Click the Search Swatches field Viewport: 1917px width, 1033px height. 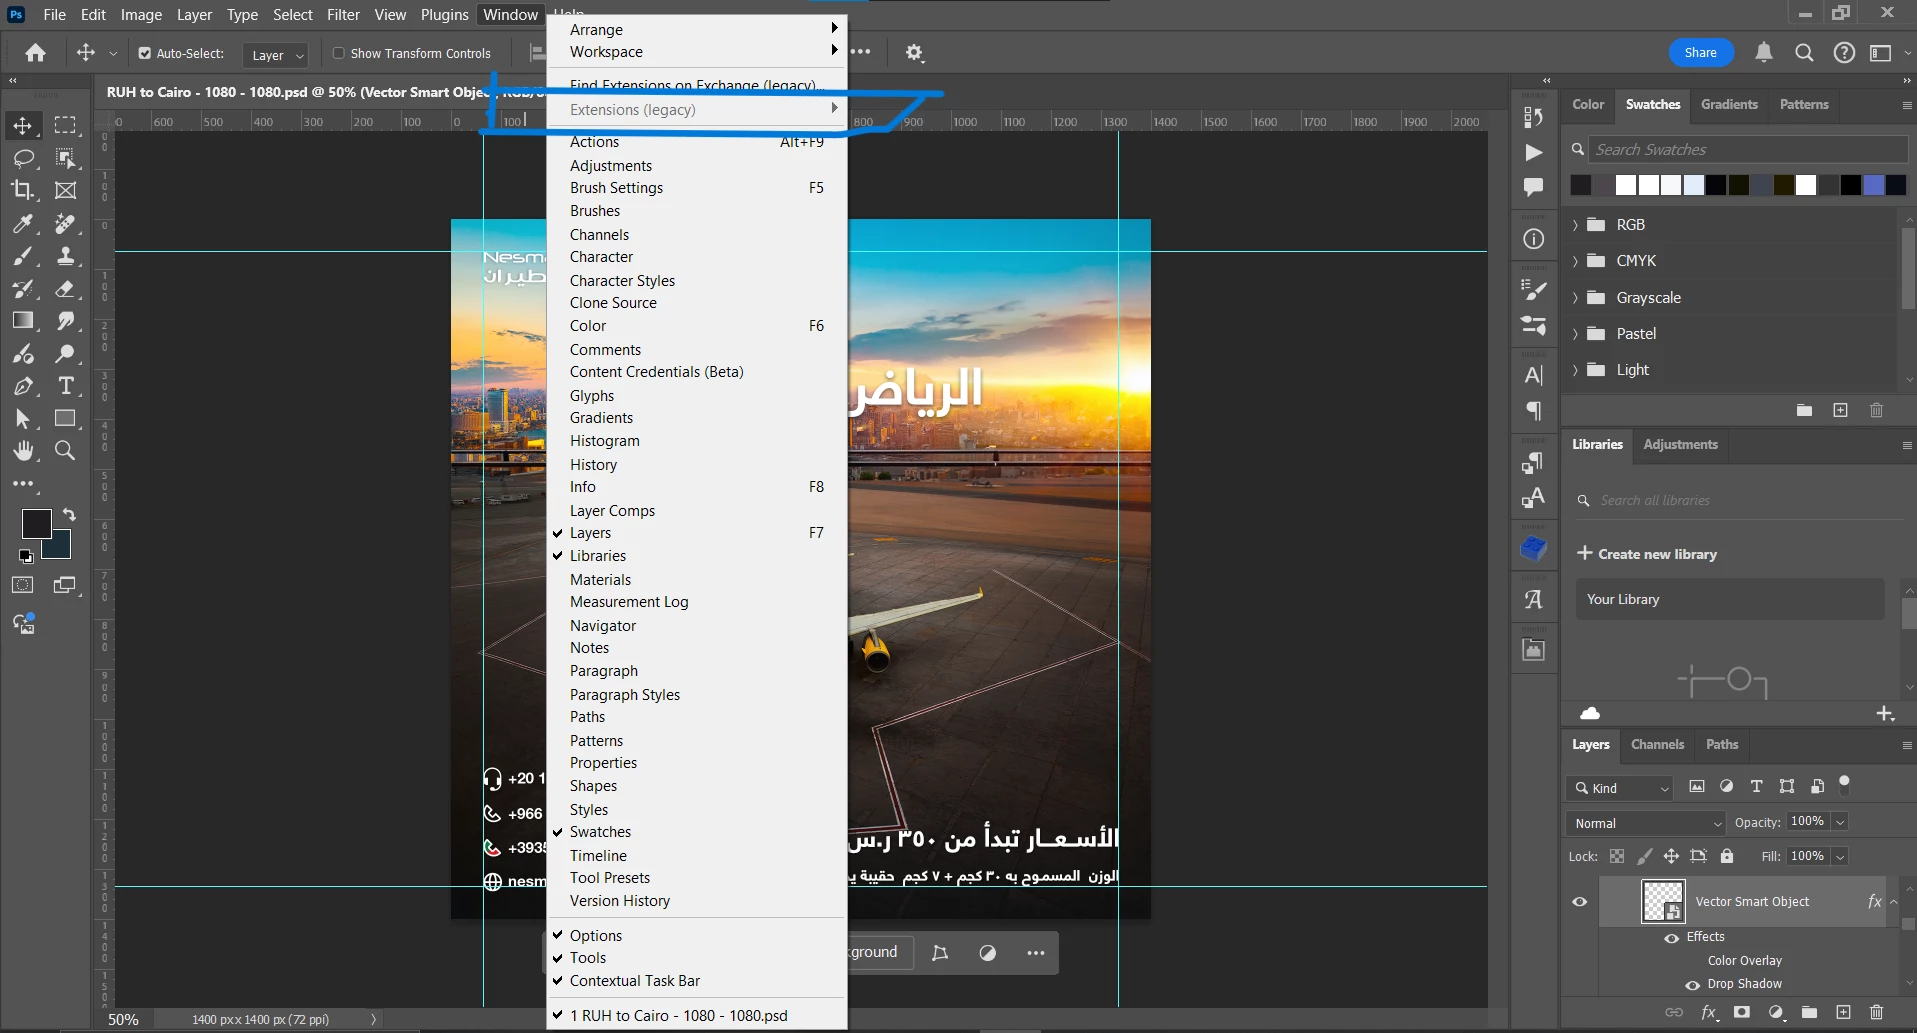pyautogui.click(x=1750, y=150)
